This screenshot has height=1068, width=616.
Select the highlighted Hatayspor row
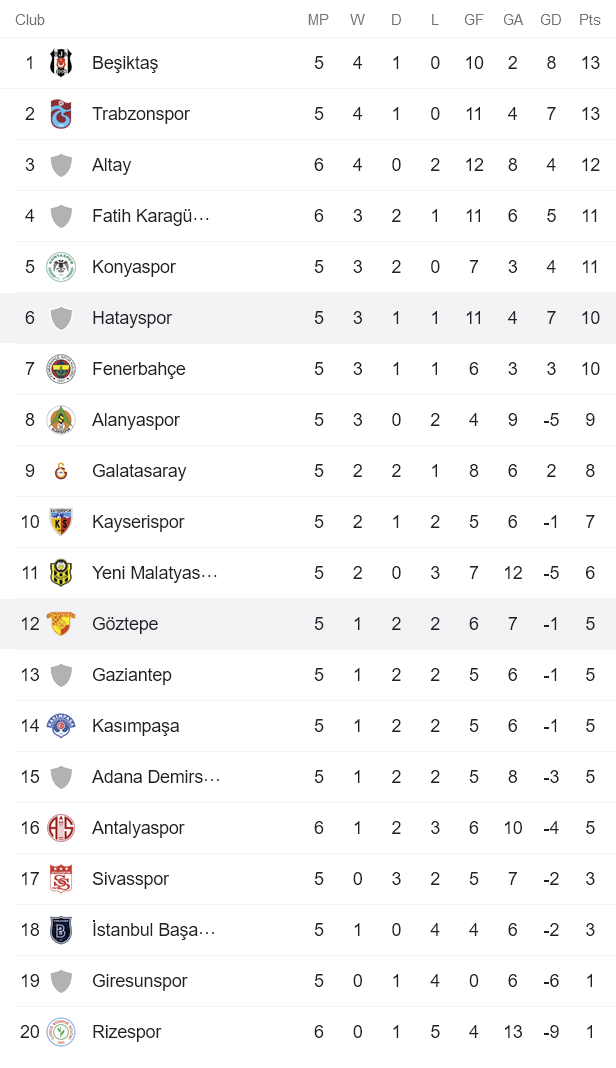tap(300, 317)
